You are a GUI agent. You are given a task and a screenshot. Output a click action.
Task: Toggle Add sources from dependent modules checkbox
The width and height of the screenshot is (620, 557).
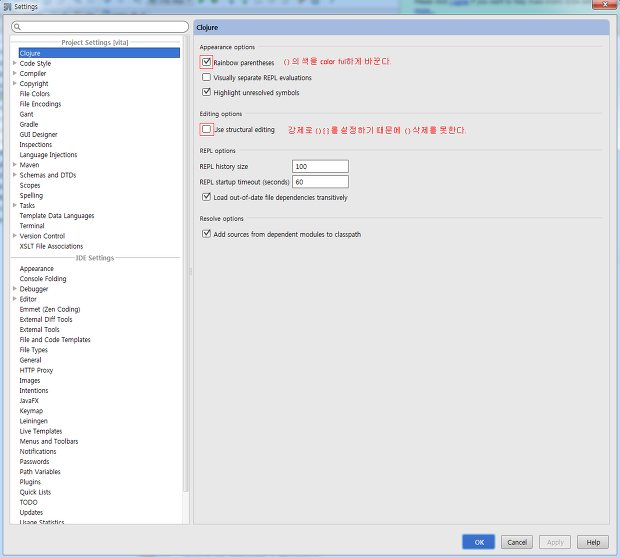point(206,234)
